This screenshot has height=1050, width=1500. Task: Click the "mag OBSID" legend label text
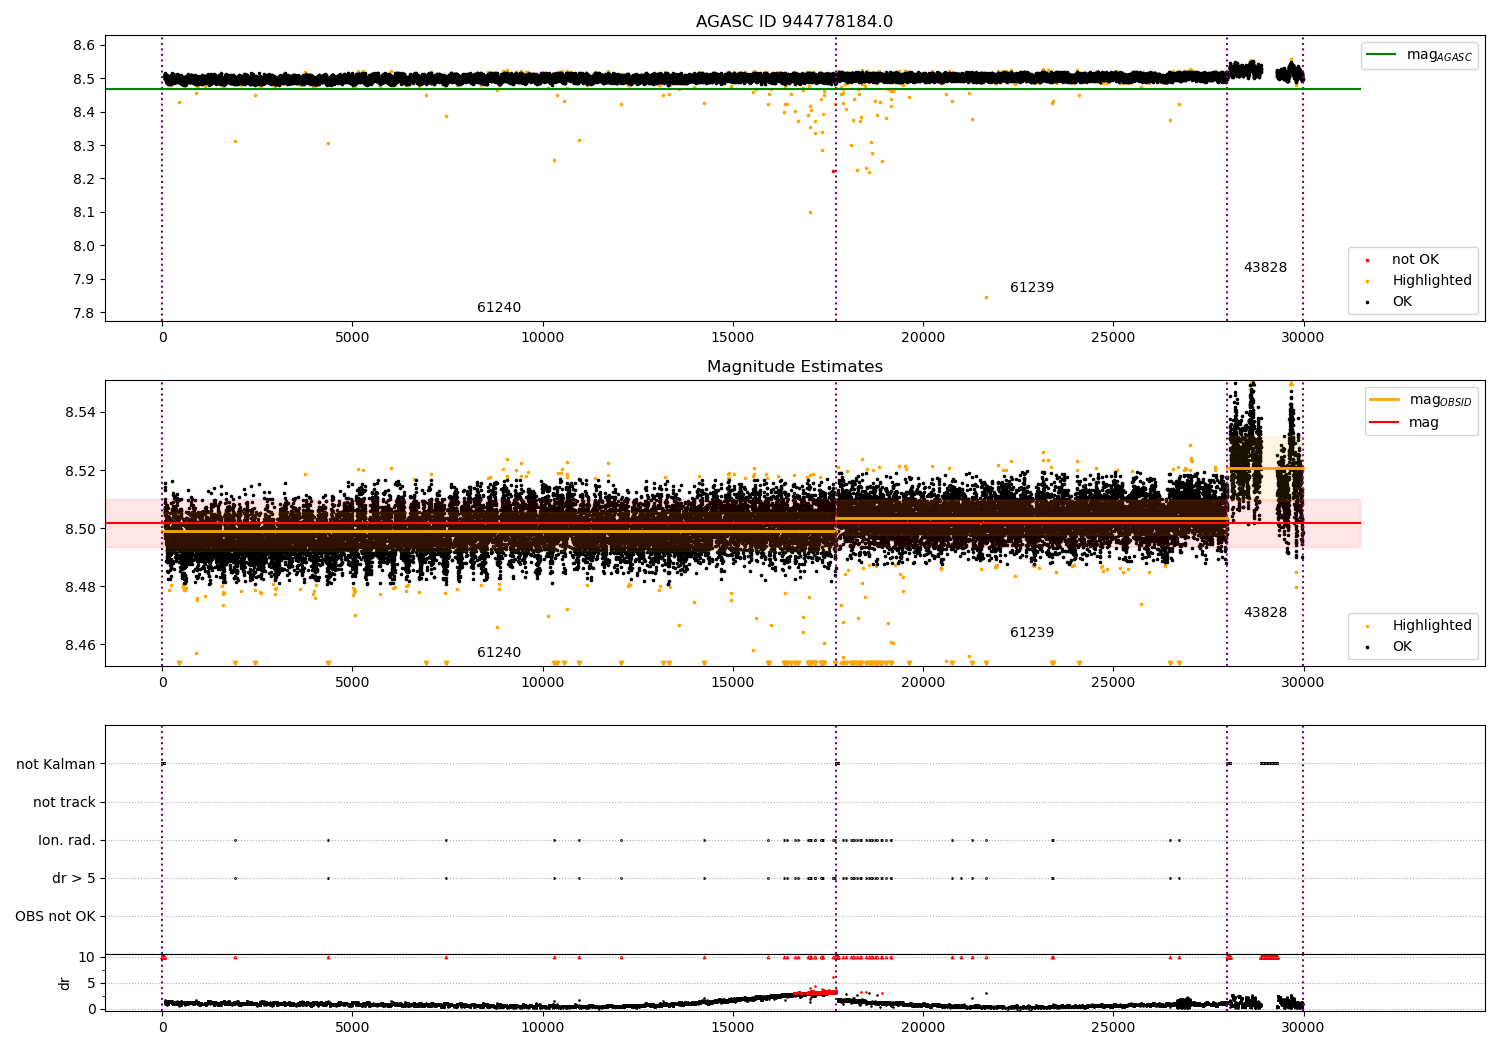click(x=1440, y=401)
